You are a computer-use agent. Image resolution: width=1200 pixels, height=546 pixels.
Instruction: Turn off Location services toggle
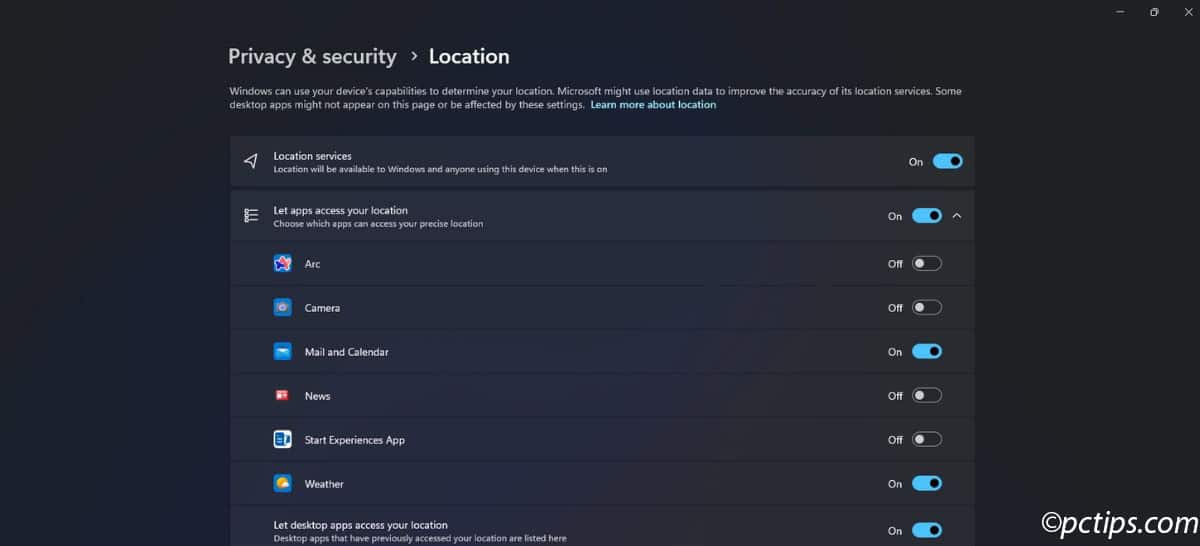(947, 161)
